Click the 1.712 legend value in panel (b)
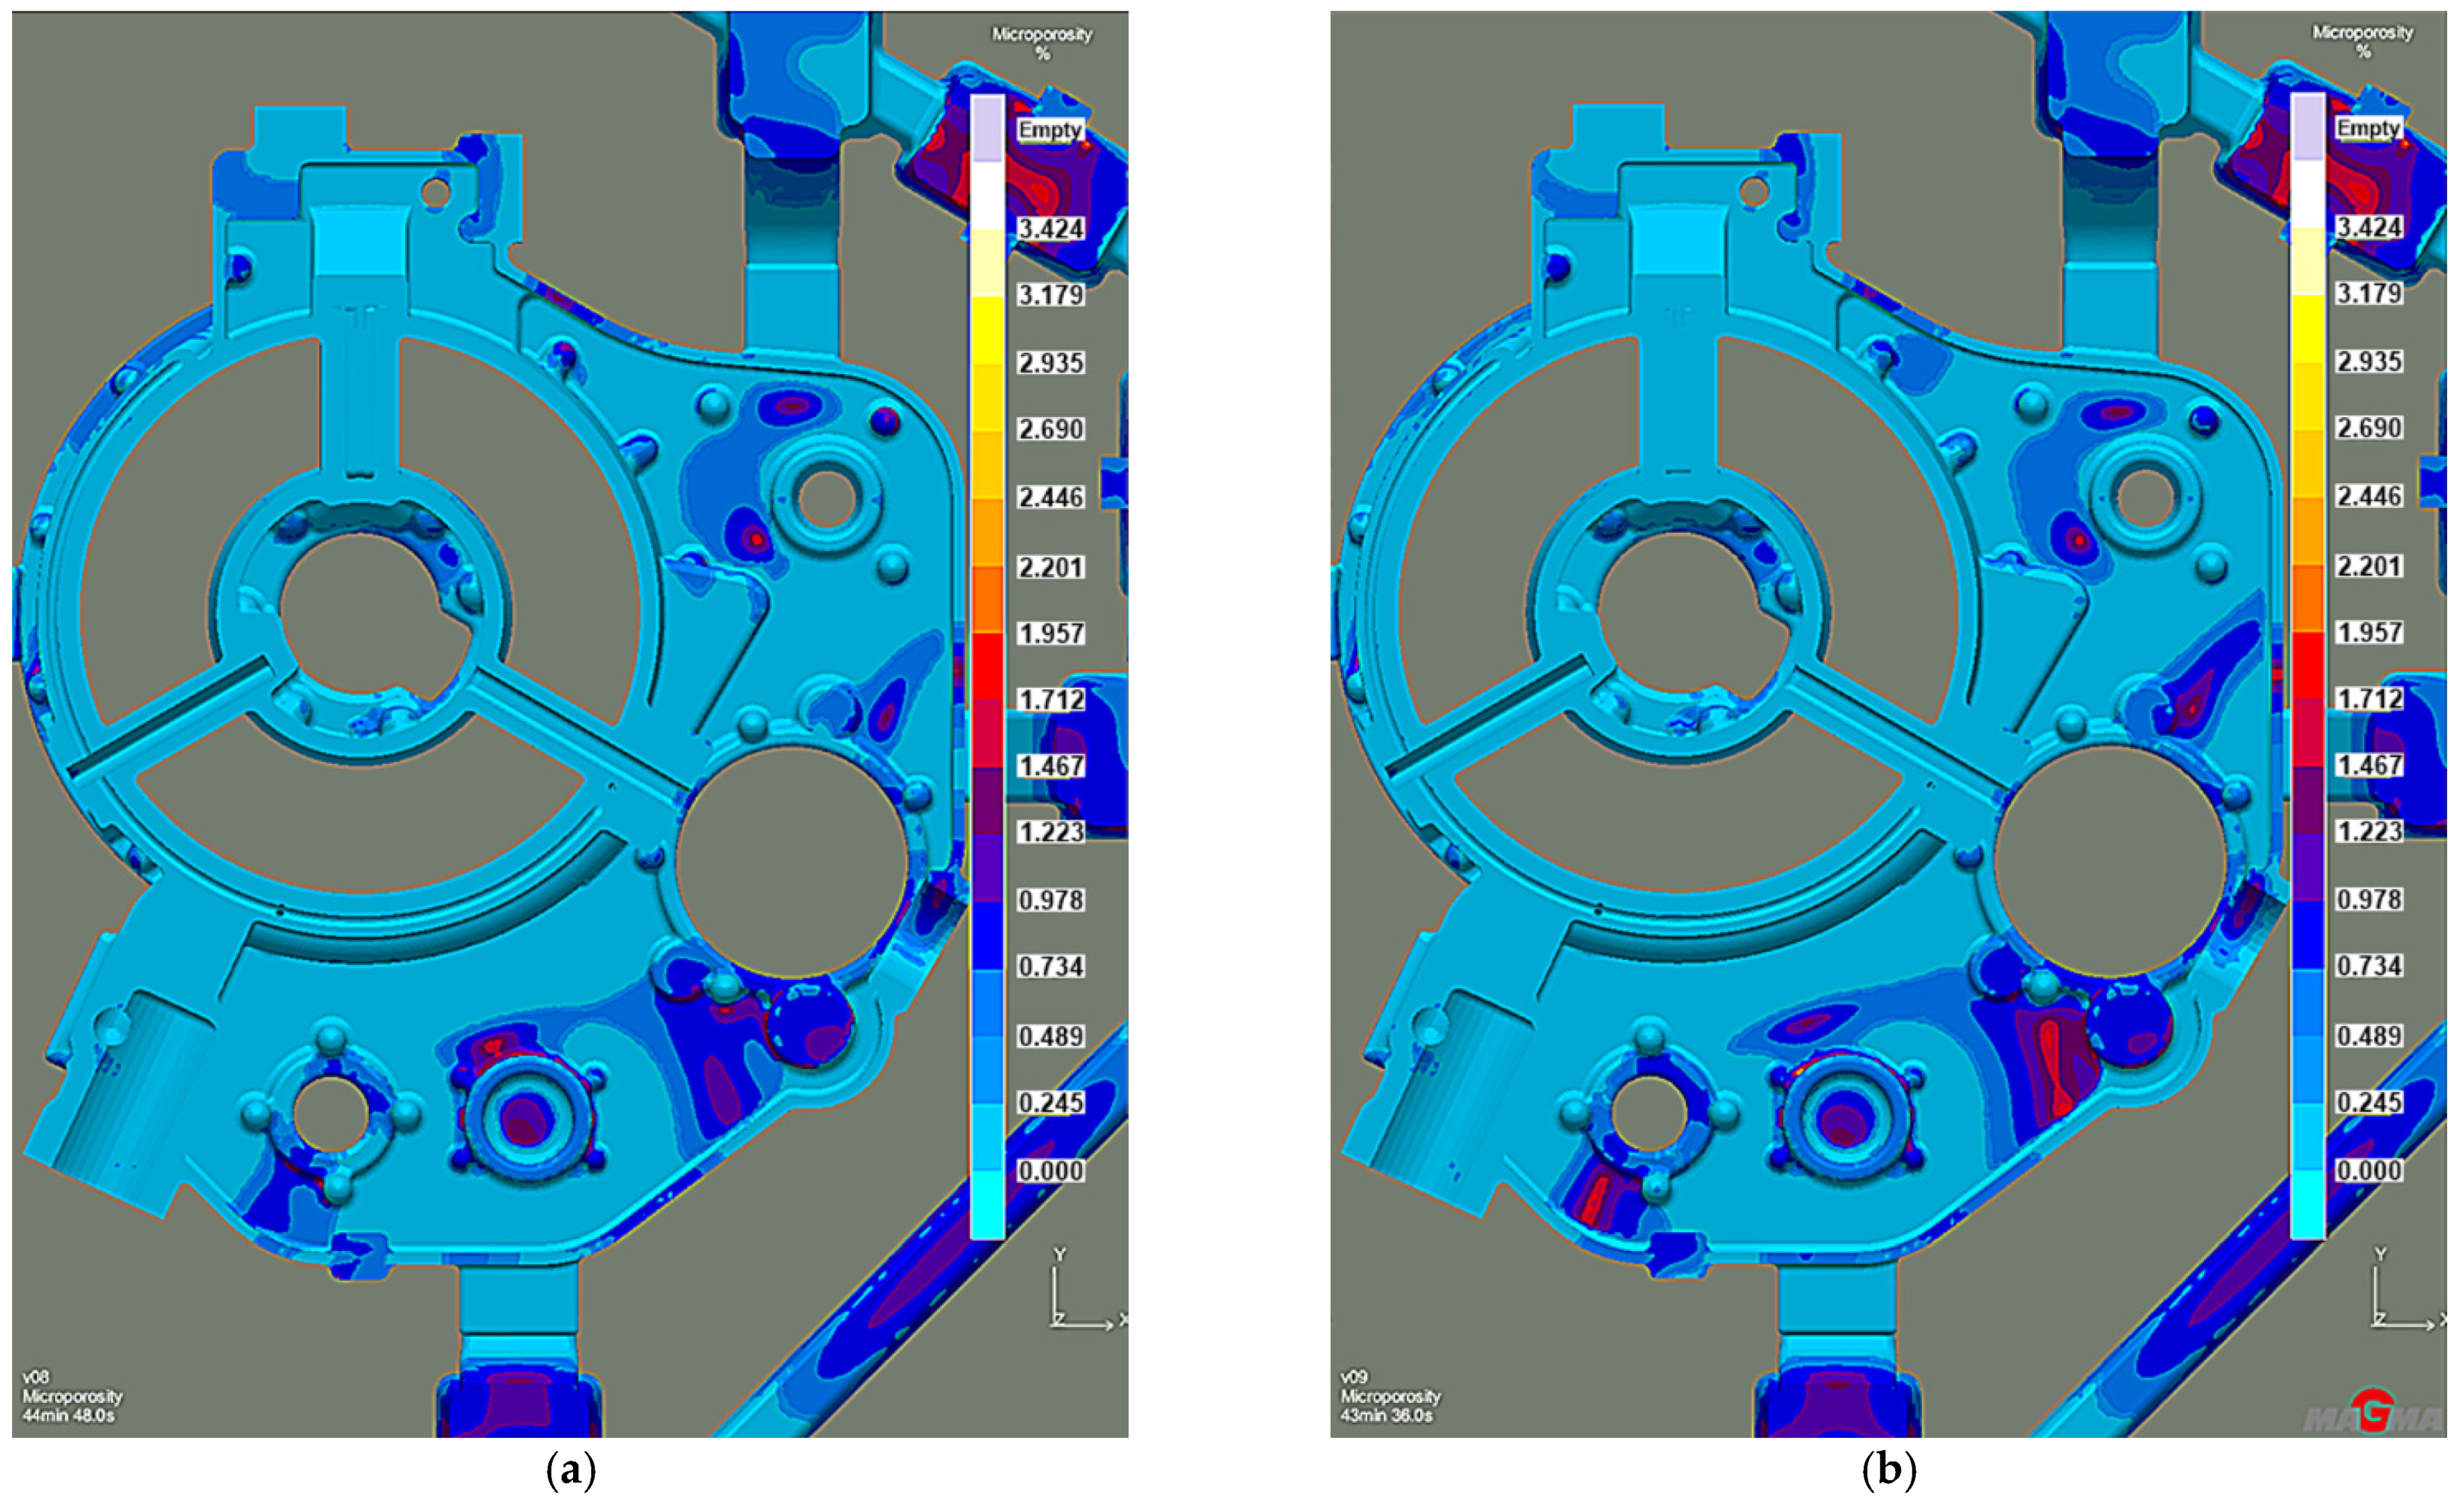The width and height of the screenshot is (2464, 1505). (x=2368, y=698)
